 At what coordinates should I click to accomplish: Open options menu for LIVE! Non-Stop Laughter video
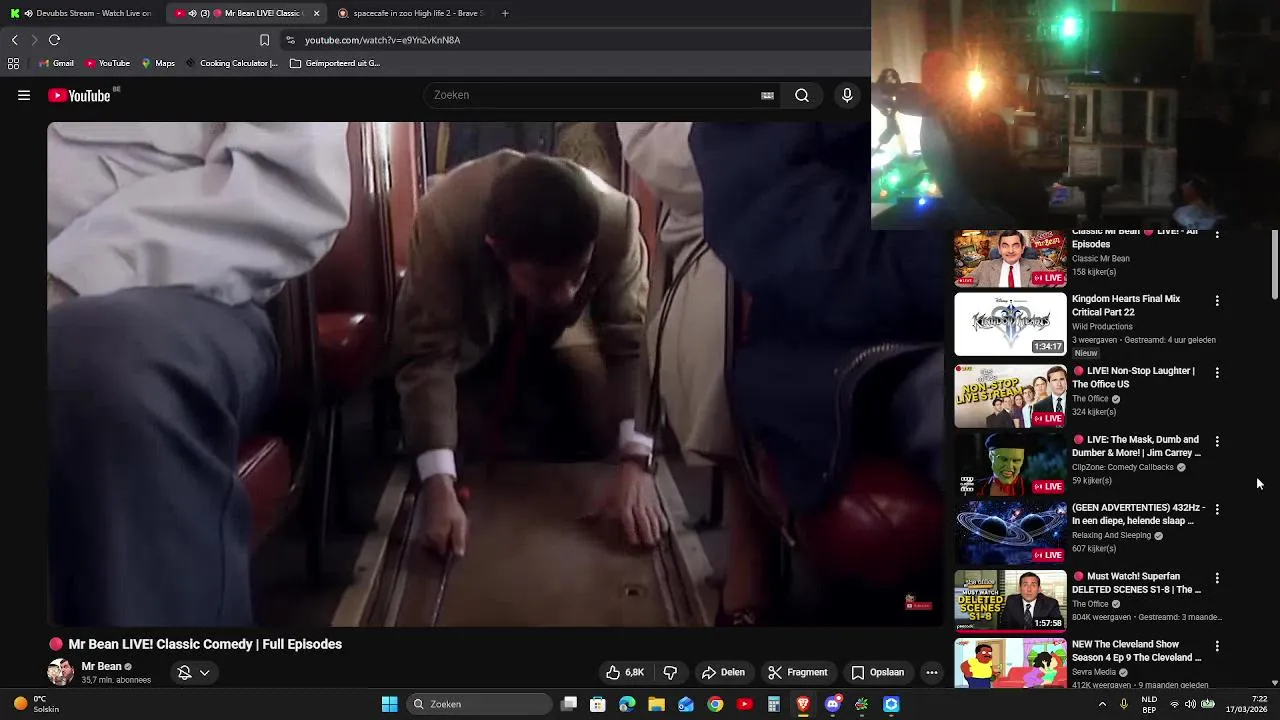point(1217,372)
